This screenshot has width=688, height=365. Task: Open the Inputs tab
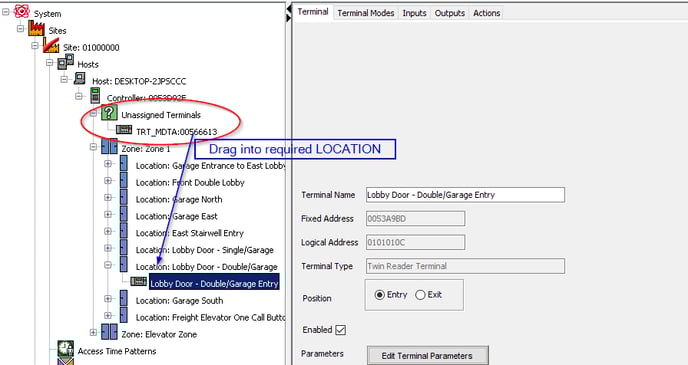[x=415, y=13]
